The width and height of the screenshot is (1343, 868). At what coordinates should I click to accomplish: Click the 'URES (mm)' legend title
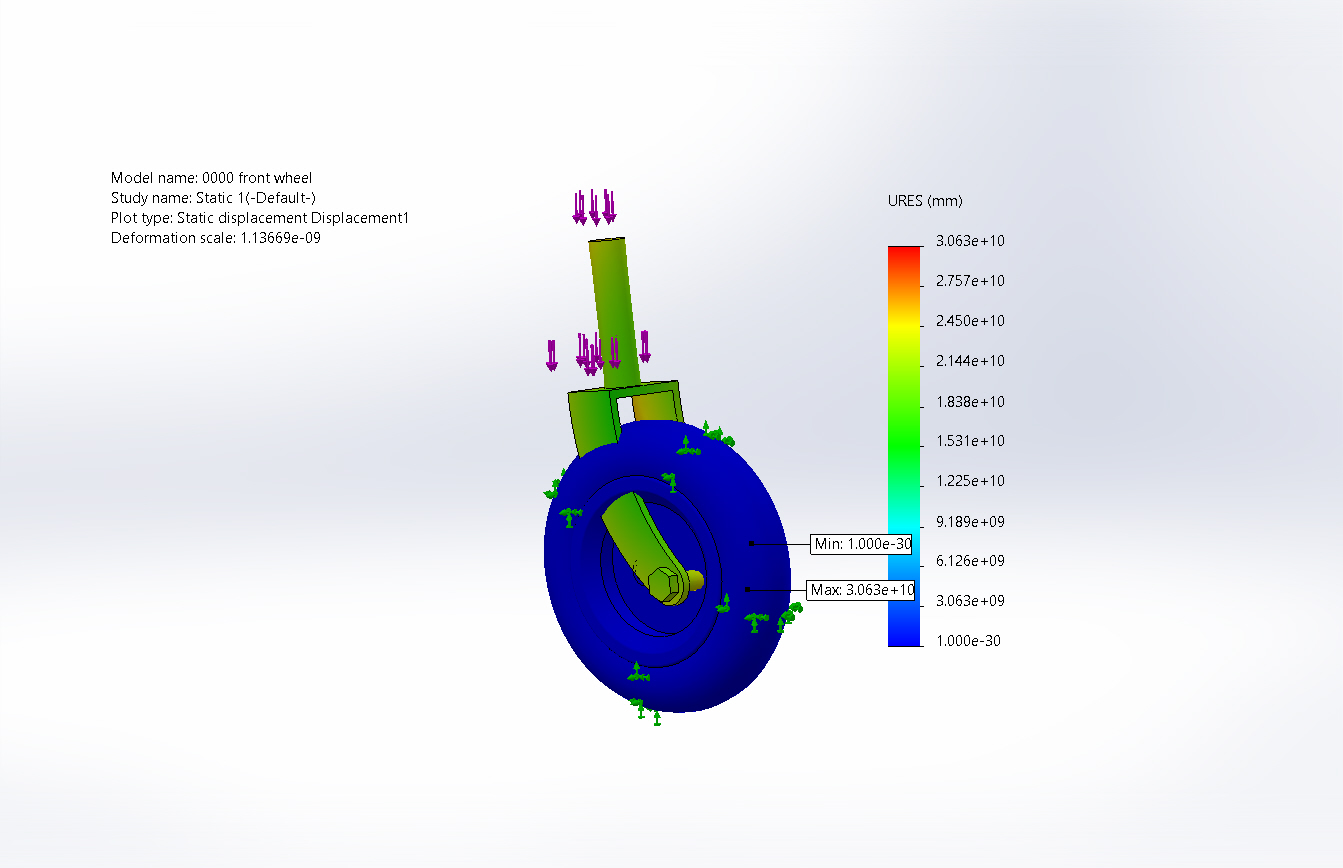[x=925, y=201]
